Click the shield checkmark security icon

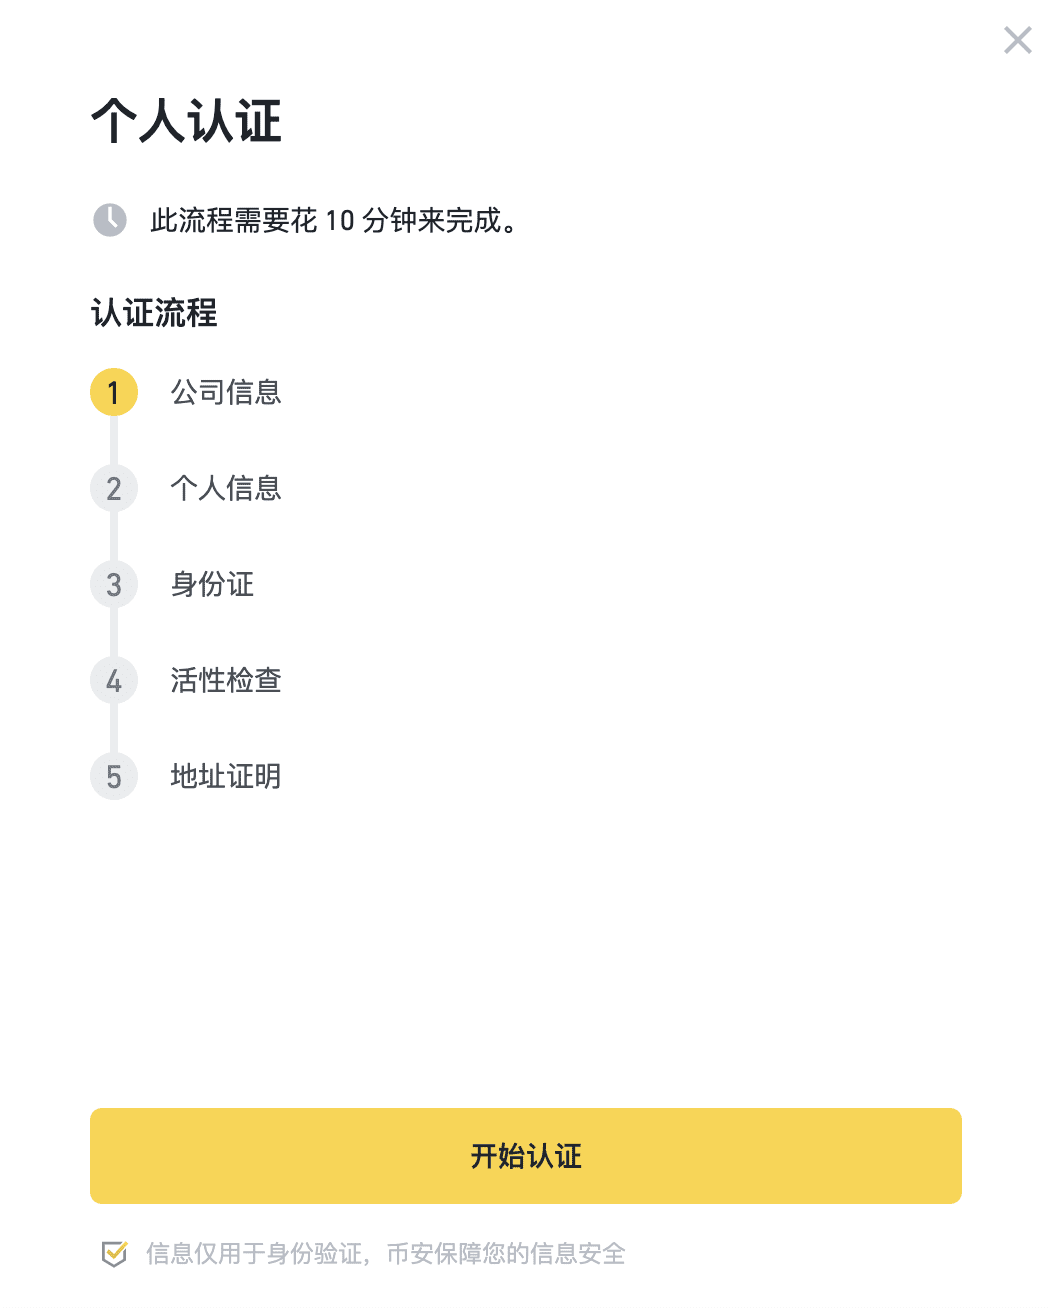coord(114,1253)
